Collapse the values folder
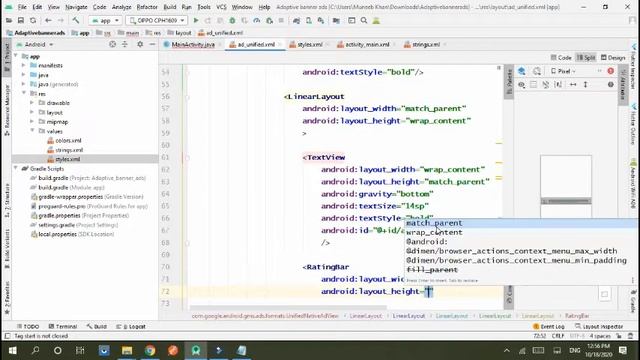 point(32,131)
